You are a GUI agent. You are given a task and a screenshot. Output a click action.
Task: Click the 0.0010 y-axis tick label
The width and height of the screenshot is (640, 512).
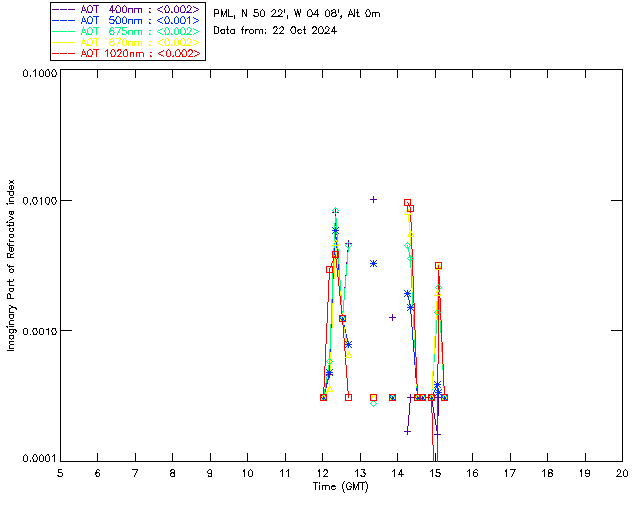click(40, 331)
